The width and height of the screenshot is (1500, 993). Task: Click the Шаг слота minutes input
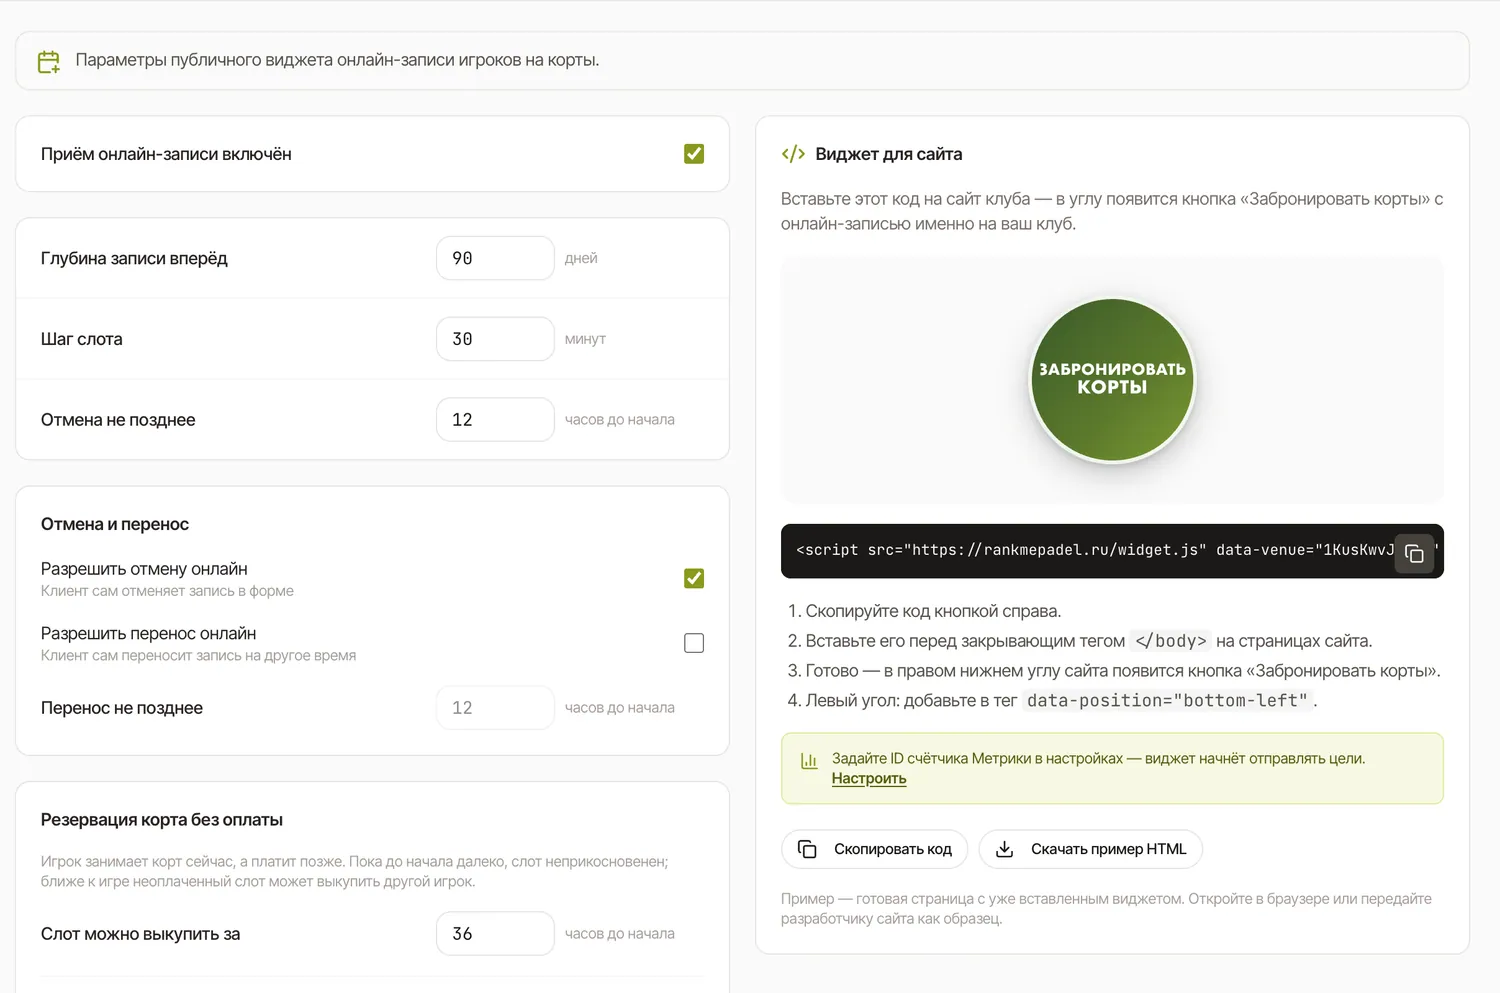coord(495,339)
